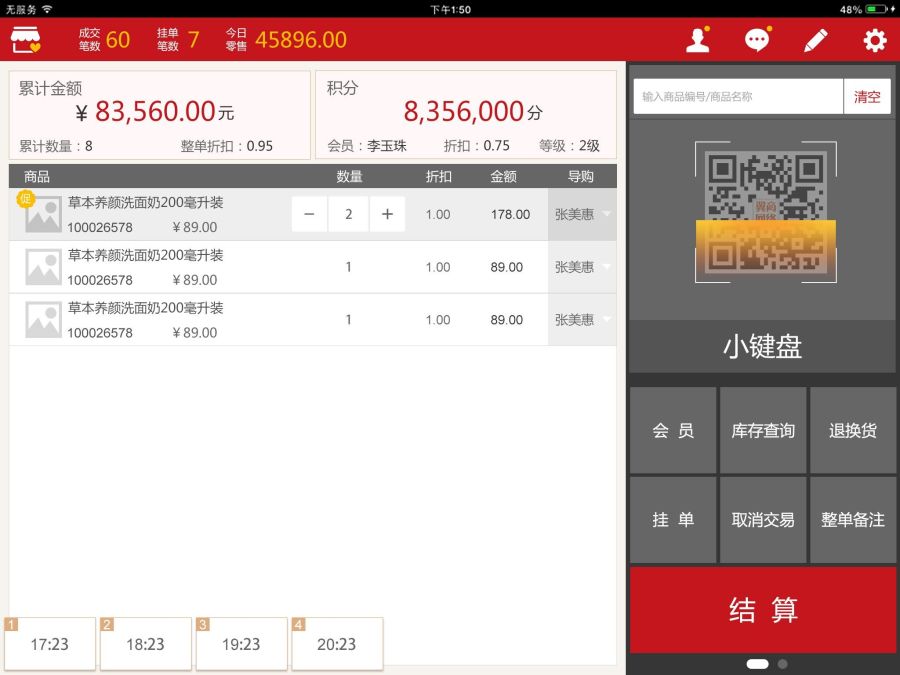Open the member profile icon in red header

click(697, 39)
